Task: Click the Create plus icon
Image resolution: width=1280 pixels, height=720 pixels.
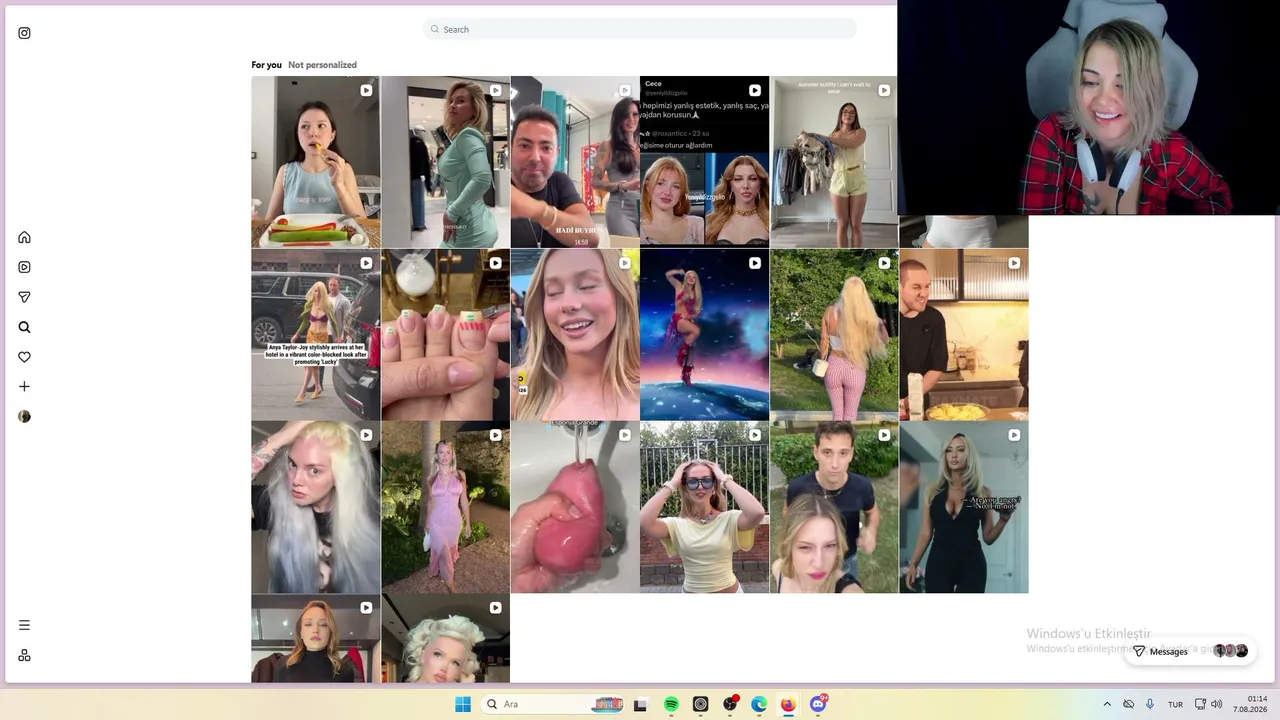Action: [24, 386]
